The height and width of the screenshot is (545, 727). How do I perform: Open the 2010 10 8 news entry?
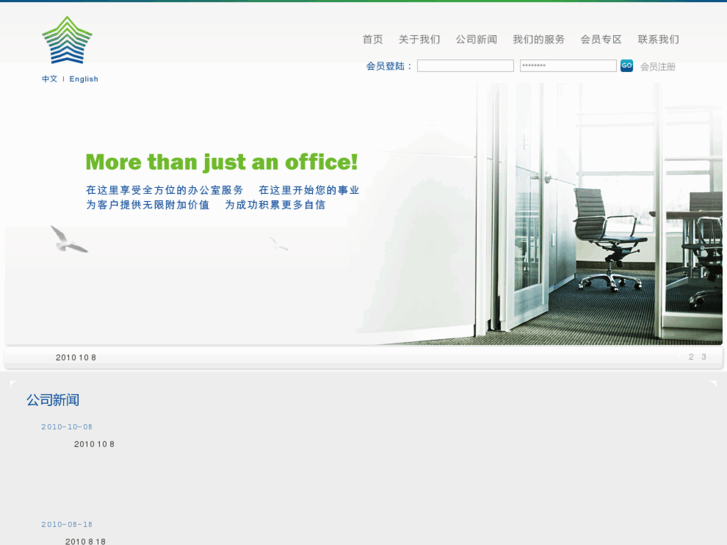[x=94, y=444]
